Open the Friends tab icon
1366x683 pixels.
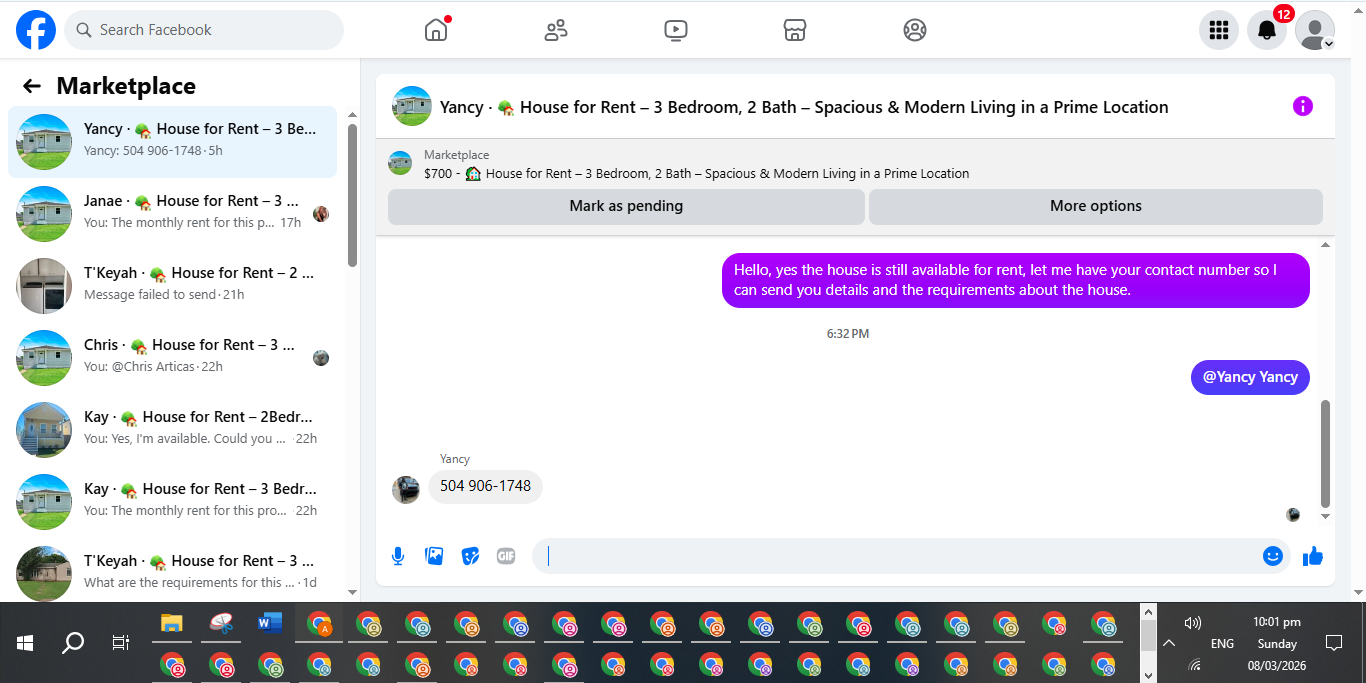556,30
